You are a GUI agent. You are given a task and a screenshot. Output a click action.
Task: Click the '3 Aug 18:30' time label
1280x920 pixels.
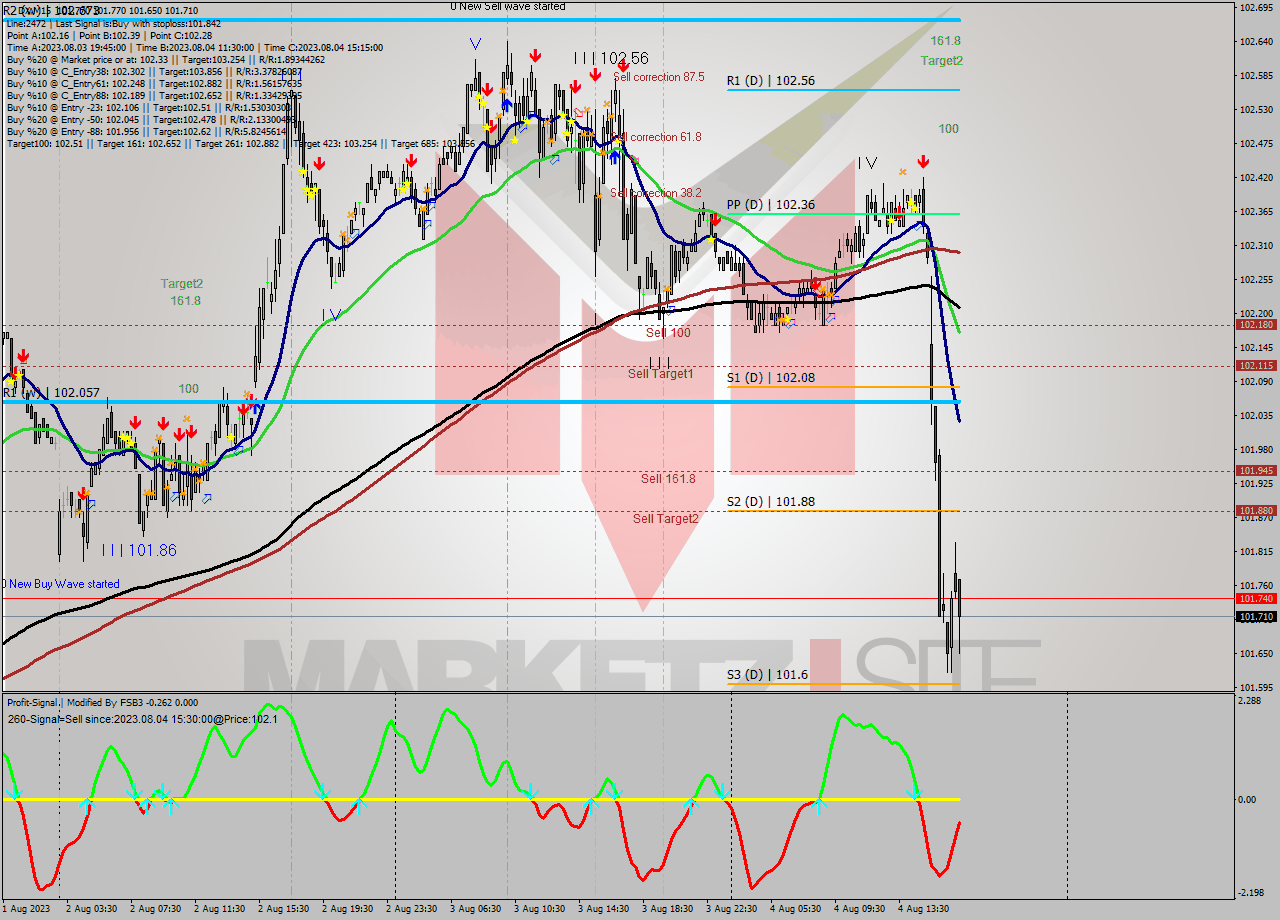pyautogui.click(x=667, y=909)
